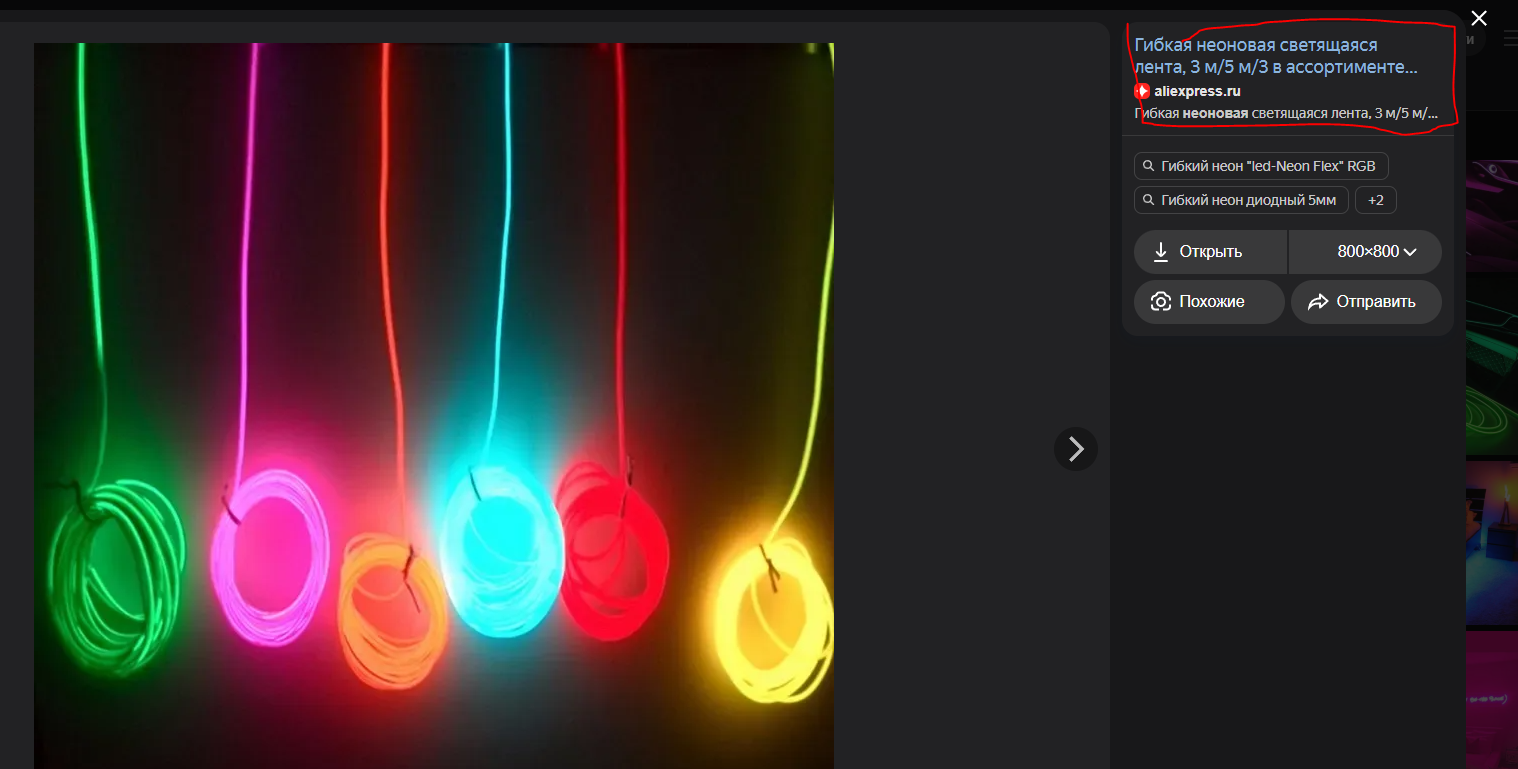Click the Отправить share button
This screenshot has height=769, width=1518.
[x=1366, y=302]
